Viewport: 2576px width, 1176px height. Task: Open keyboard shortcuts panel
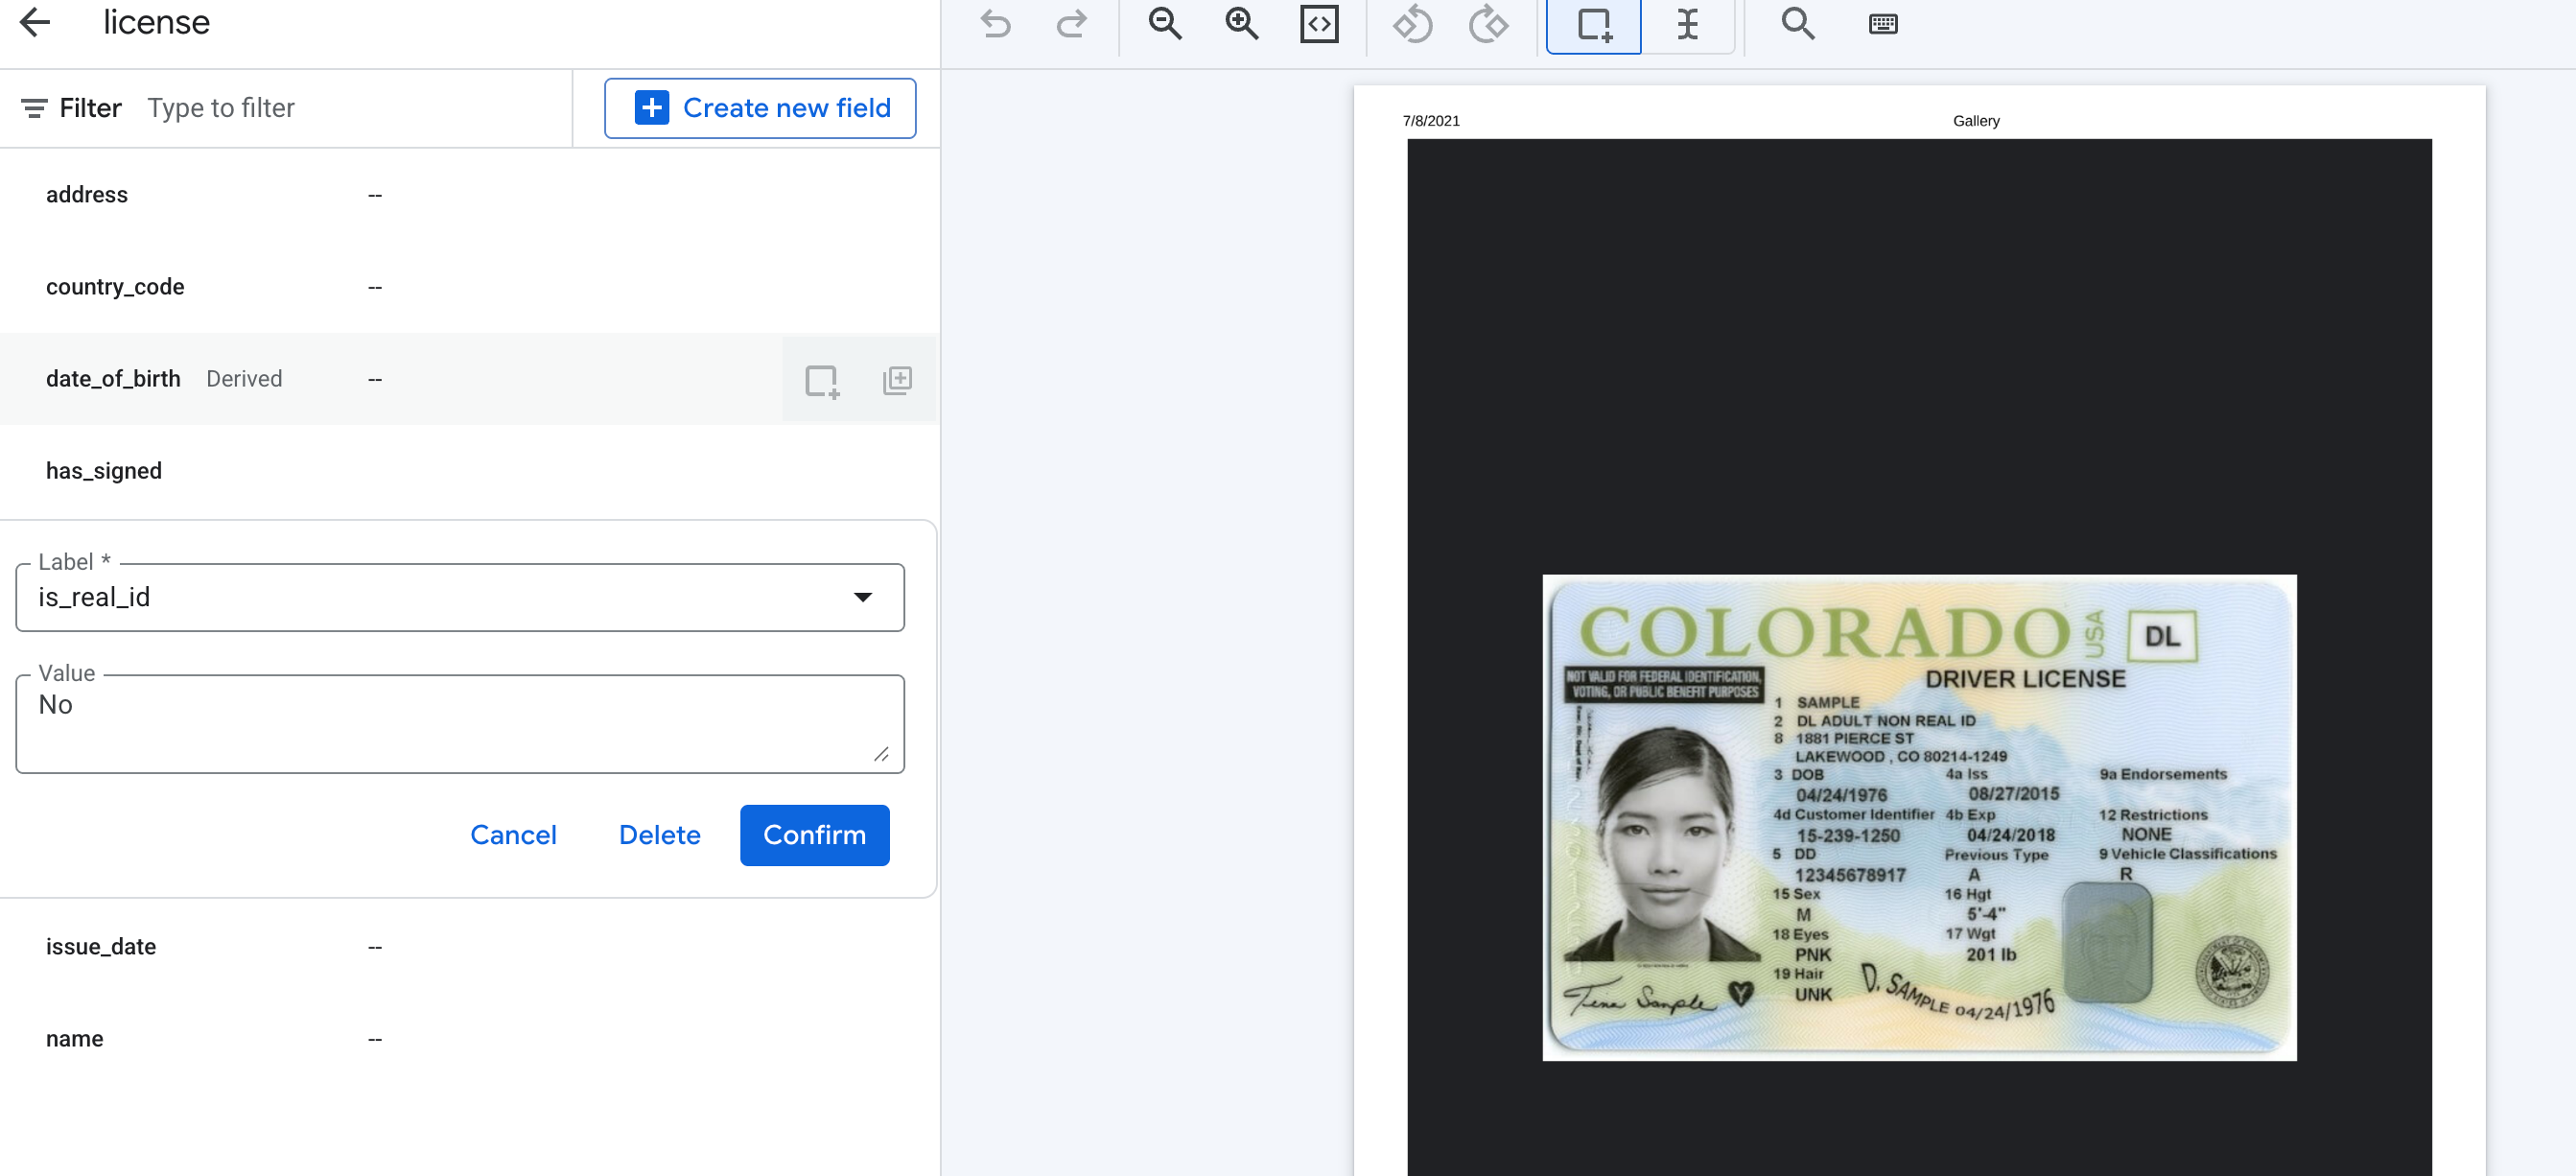point(1882,24)
